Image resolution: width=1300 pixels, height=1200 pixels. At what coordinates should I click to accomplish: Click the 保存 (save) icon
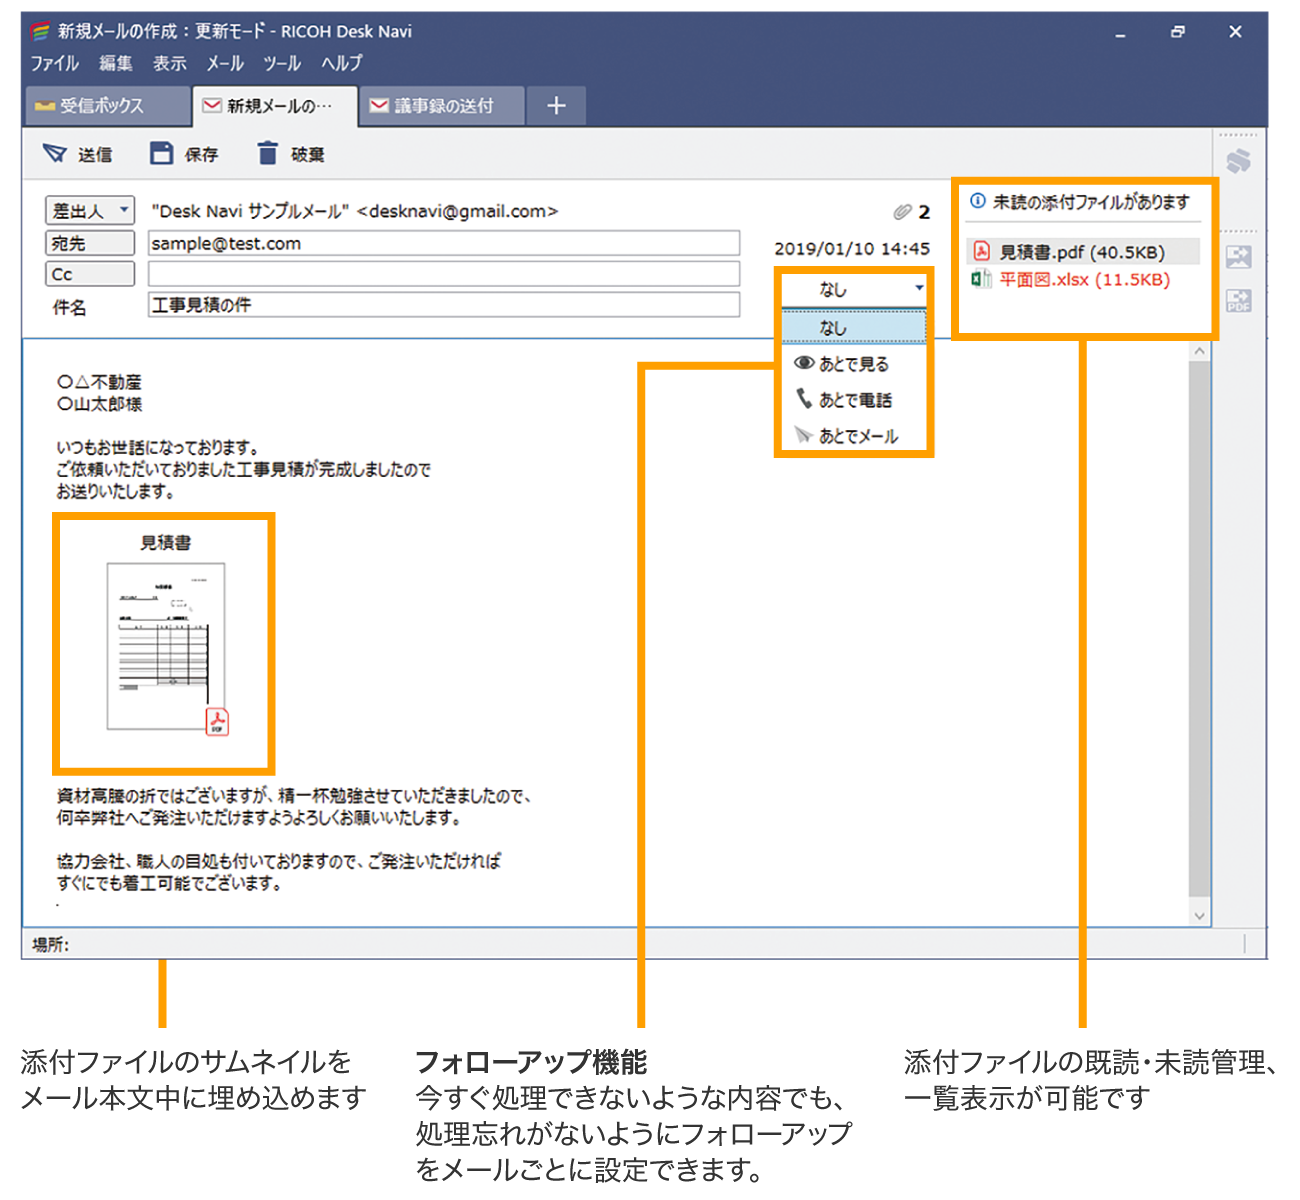pos(161,152)
